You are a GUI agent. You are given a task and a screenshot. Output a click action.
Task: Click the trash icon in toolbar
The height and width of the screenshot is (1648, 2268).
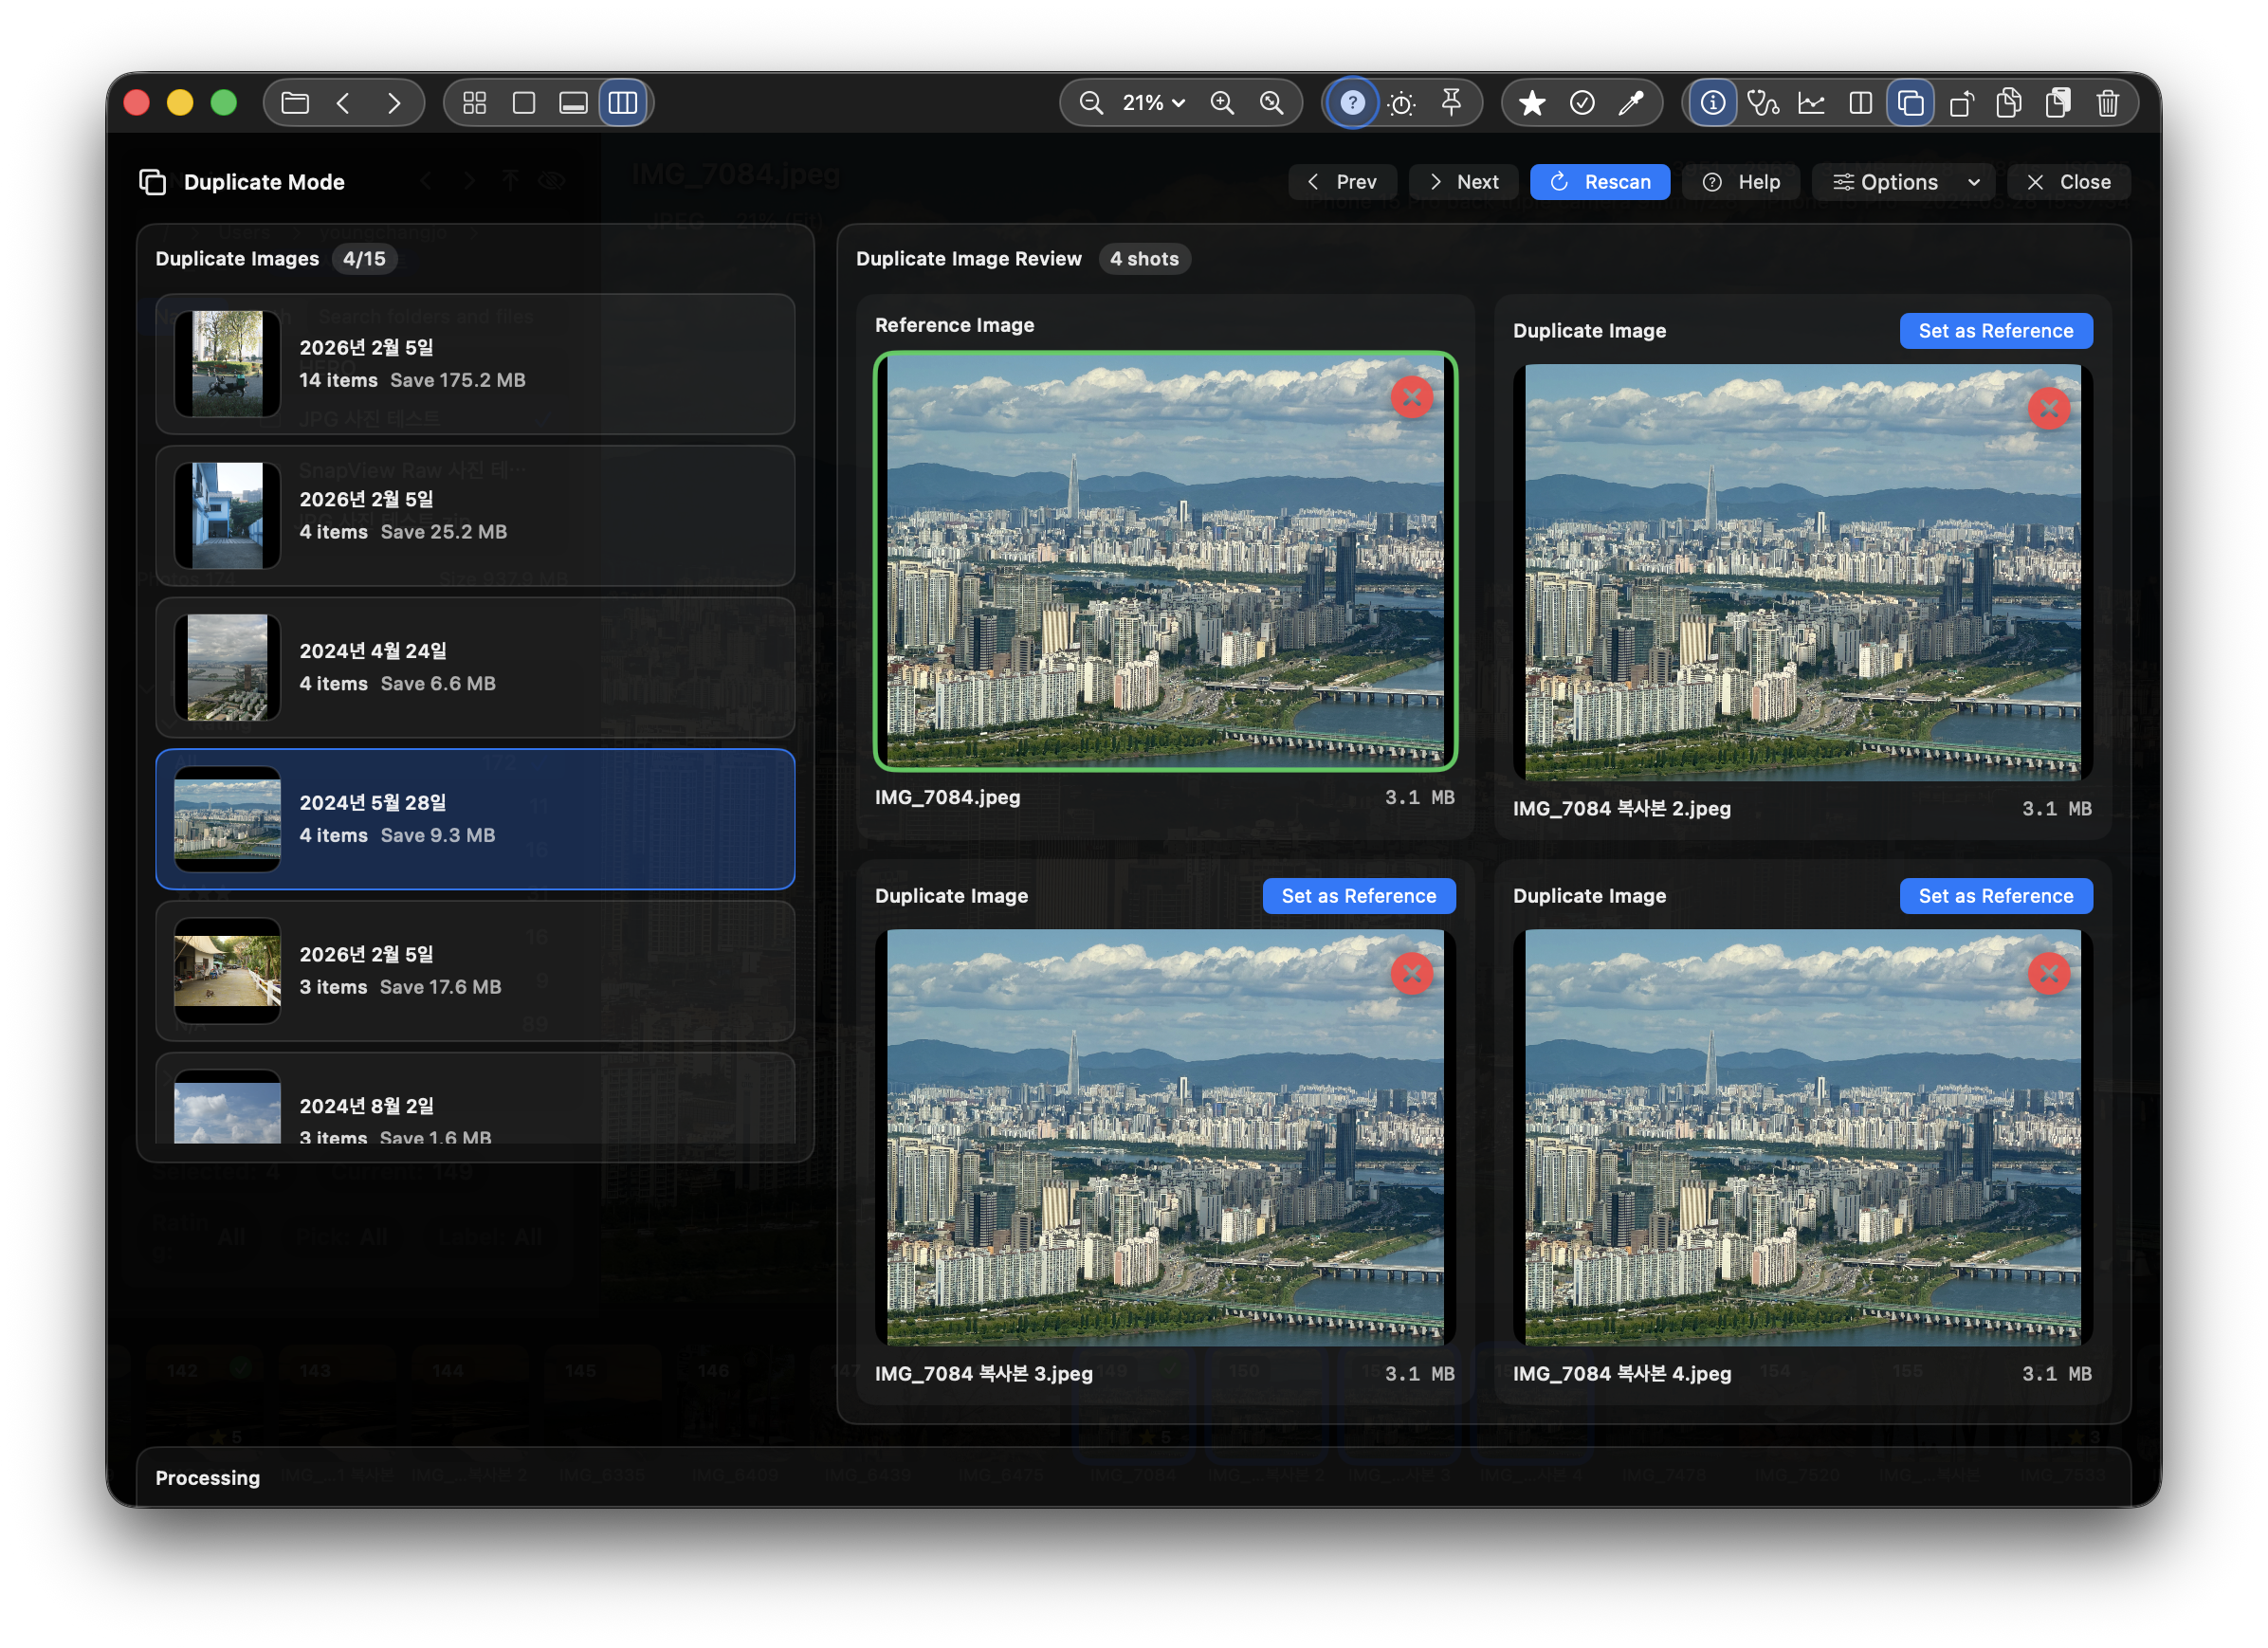[2108, 102]
